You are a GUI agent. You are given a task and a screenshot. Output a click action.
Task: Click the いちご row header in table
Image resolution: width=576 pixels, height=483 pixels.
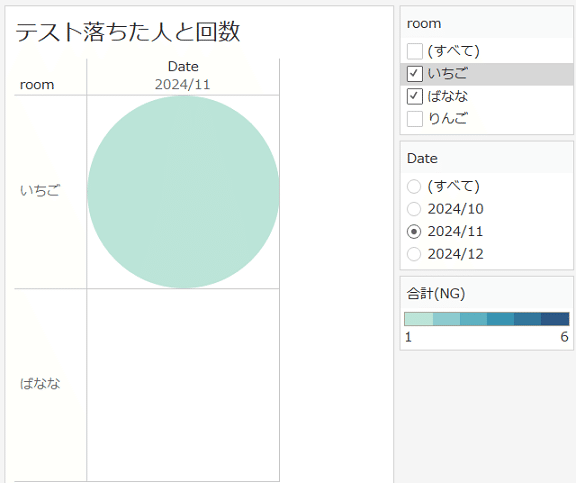[x=40, y=191]
